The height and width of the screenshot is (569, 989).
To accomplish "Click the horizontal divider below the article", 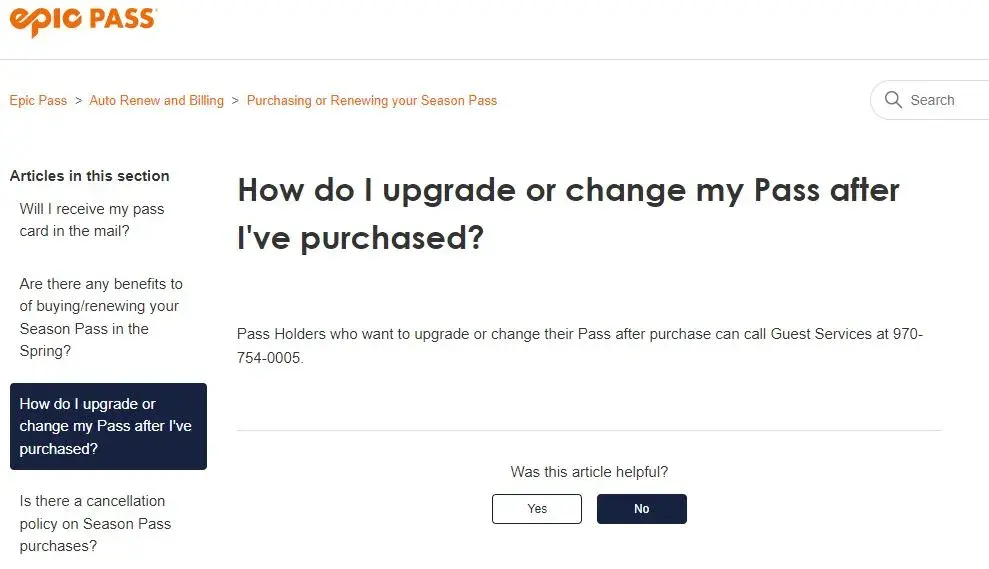I will (589, 431).
